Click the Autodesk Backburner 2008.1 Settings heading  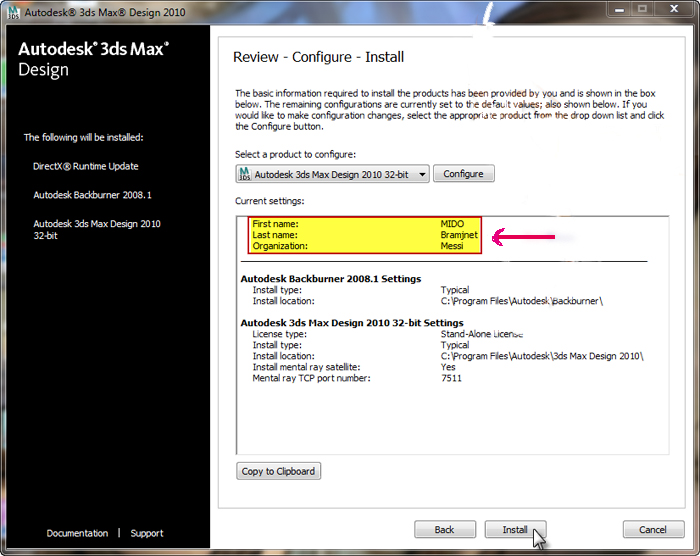331,279
